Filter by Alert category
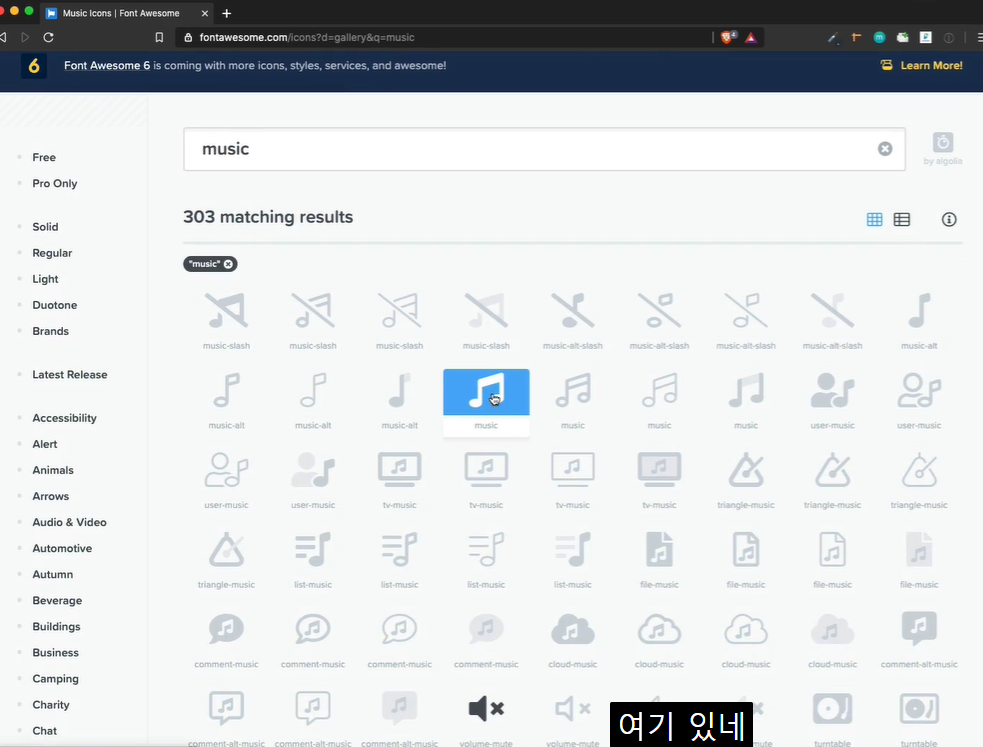Viewport: 983px width, 747px height. (45, 444)
